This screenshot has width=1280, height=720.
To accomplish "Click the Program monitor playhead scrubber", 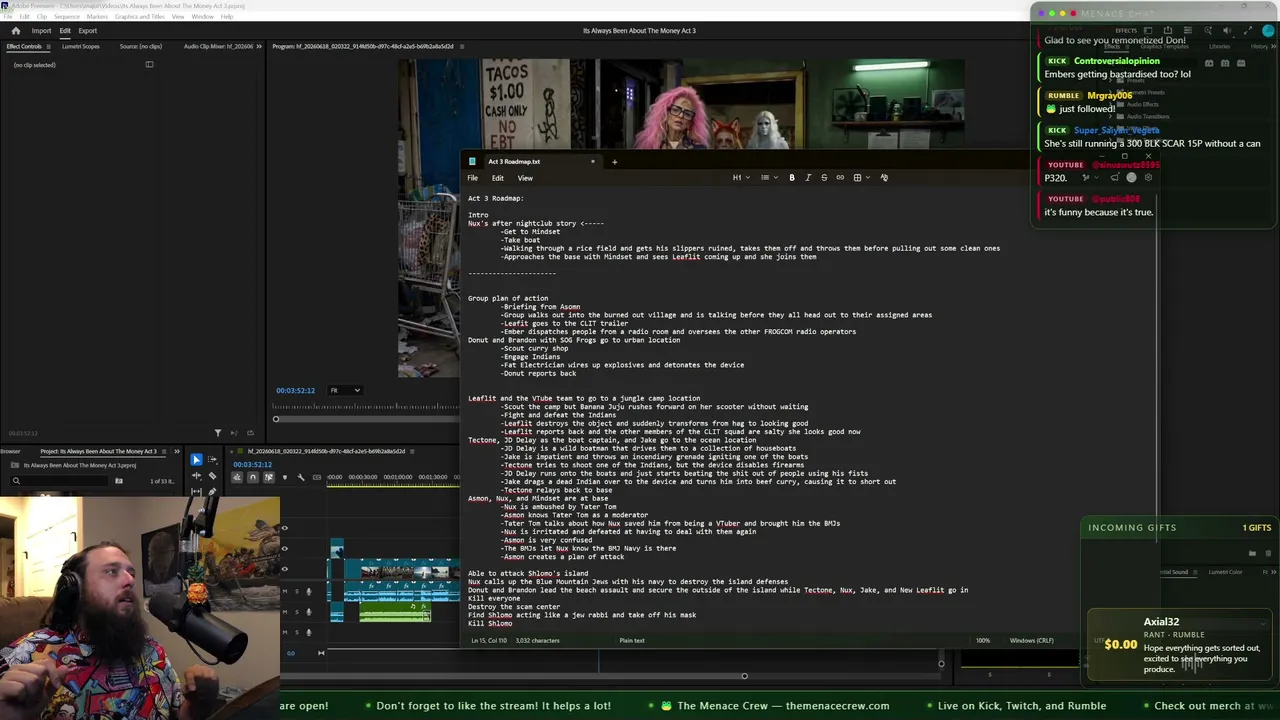I will pyautogui.click(x=276, y=418).
